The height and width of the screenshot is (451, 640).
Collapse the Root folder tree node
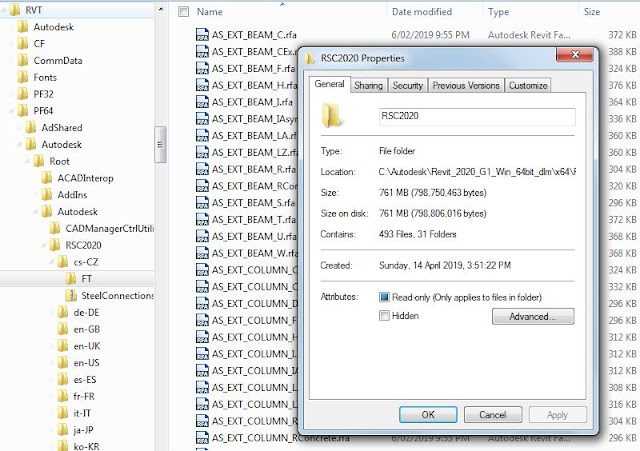pyautogui.click(x=28, y=162)
